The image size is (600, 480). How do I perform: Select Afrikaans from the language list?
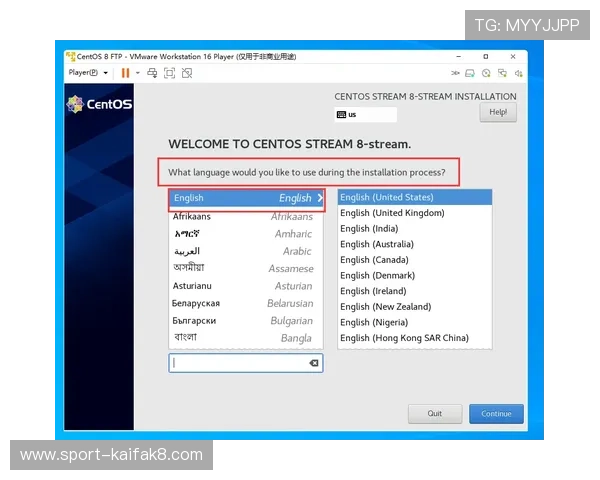245,216
